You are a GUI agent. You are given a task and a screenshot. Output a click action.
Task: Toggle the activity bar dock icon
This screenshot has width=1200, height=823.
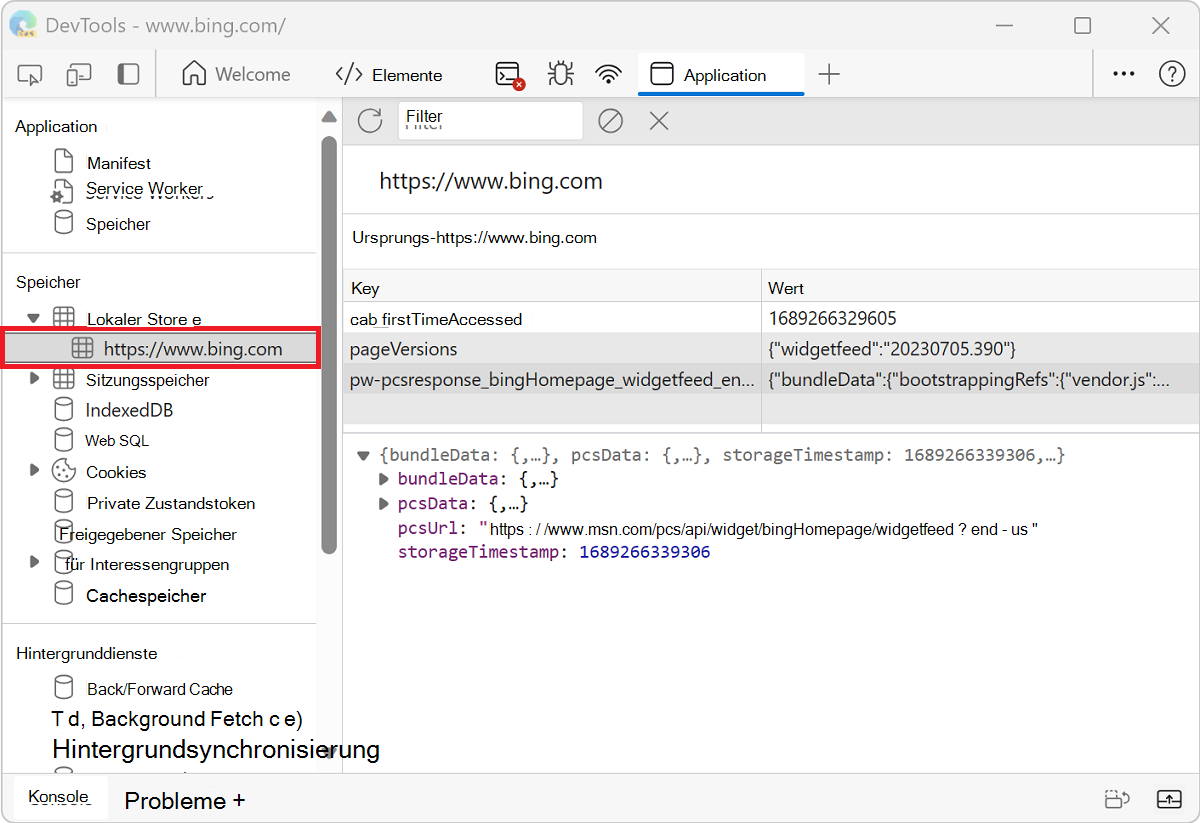[x=128, y=75]
